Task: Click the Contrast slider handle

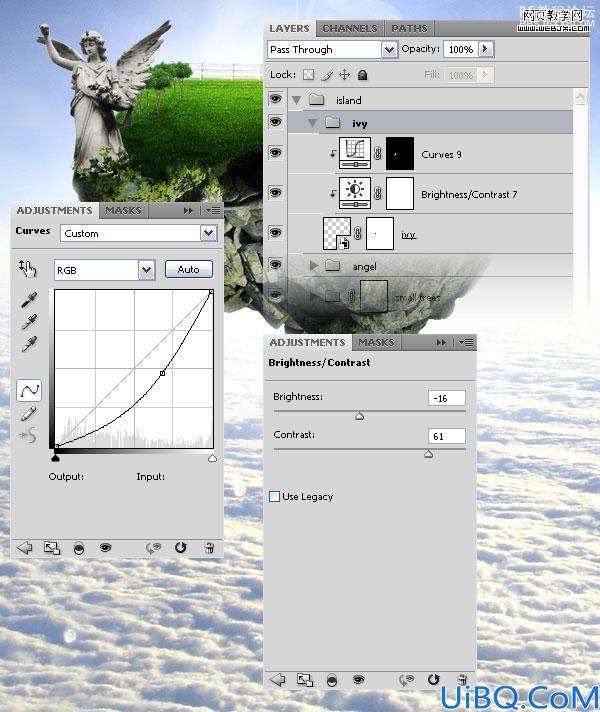Action: pos(428,454)
